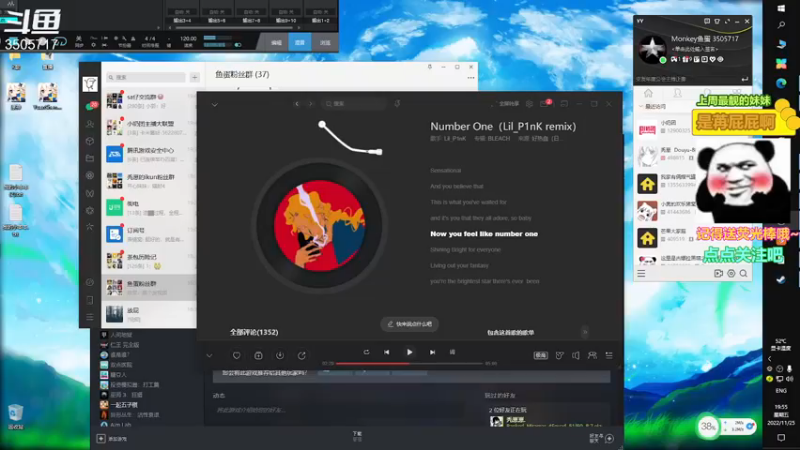Image resolution: width=800 pixels, height=450 pixels.
Task: Toggle the loop playback mode
Action: coord(366,352)
